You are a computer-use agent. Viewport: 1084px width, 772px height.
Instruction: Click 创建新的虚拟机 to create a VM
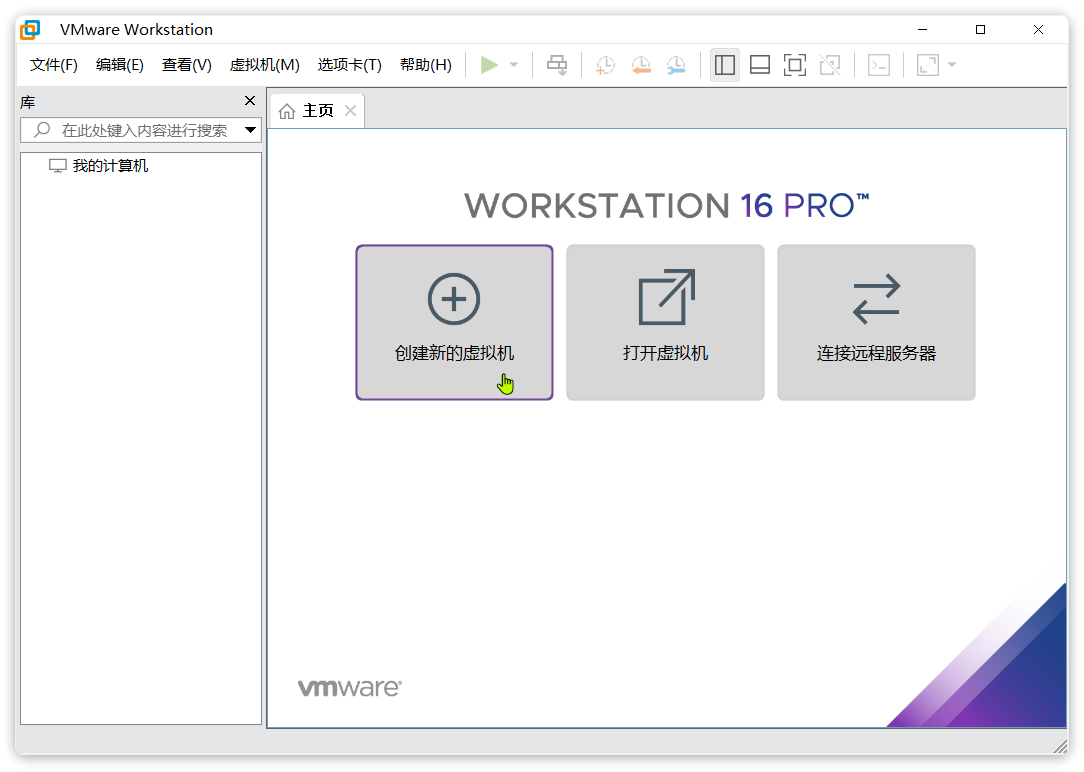(454, 322)
